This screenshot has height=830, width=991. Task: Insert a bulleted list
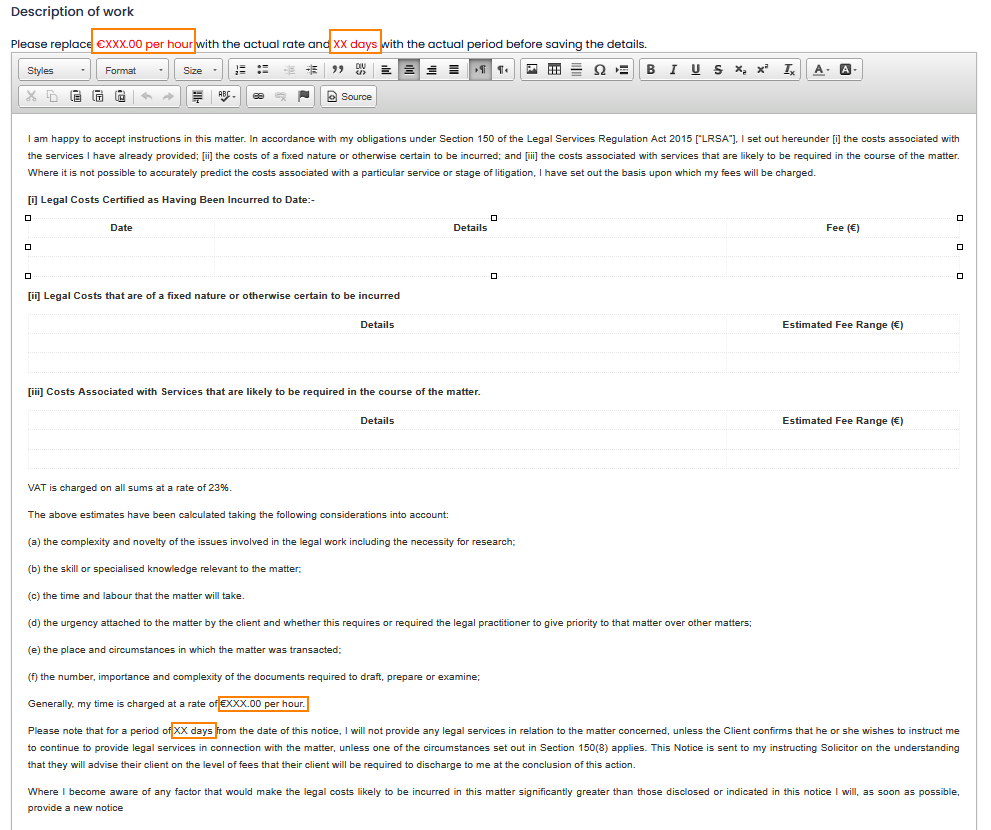pyautogui.click(x=263, y=70)
